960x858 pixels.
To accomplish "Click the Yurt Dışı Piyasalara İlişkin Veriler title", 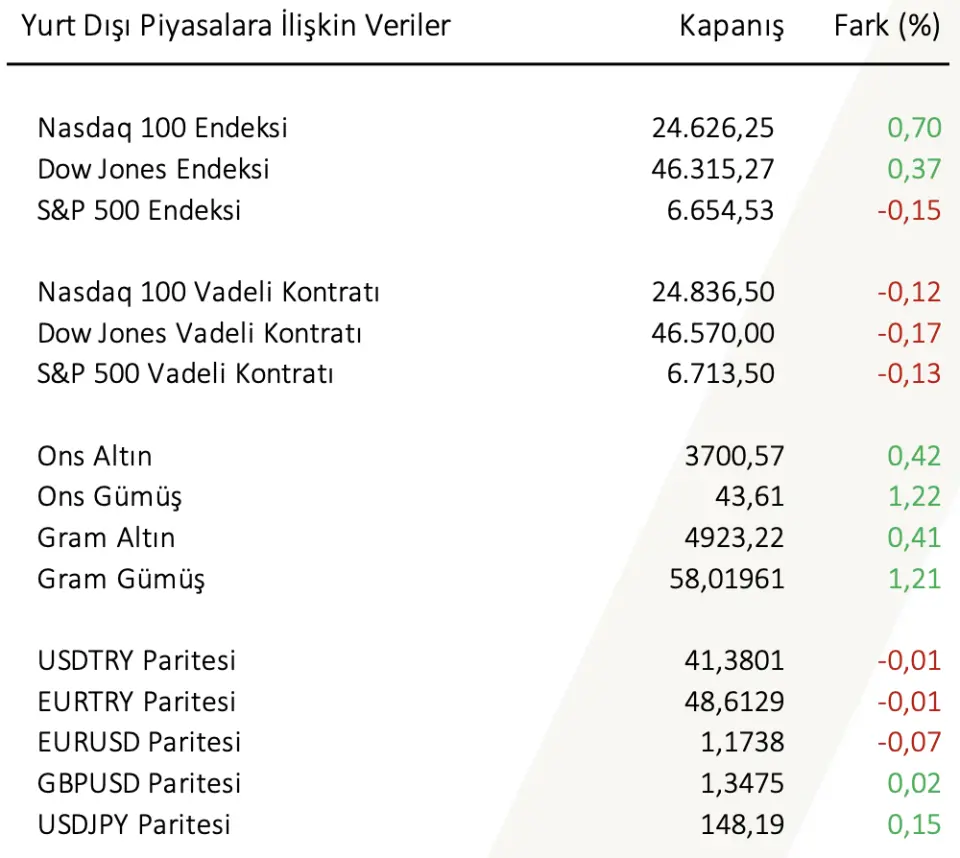I will 236,26.
